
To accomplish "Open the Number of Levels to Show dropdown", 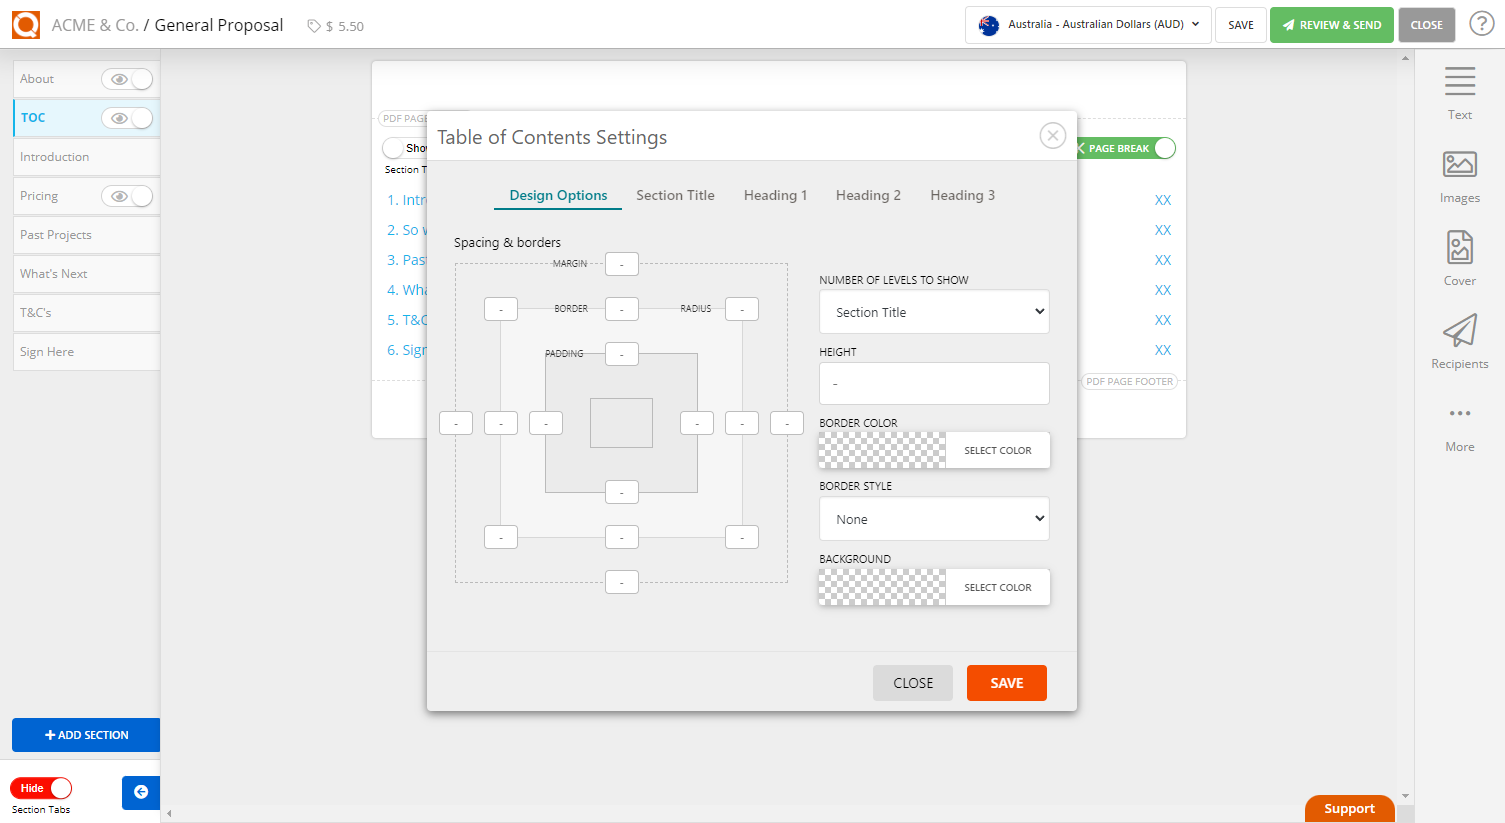I will pyautogui.click(x=933, y=311).
